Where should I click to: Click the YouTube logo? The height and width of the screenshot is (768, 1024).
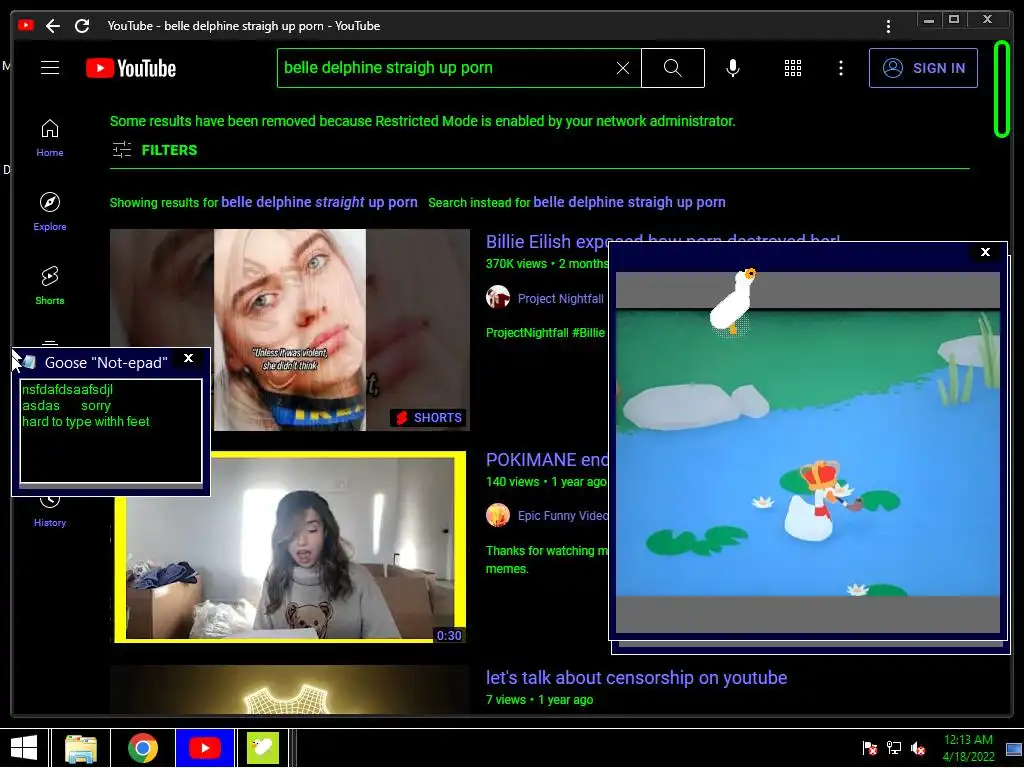[131, 68]
